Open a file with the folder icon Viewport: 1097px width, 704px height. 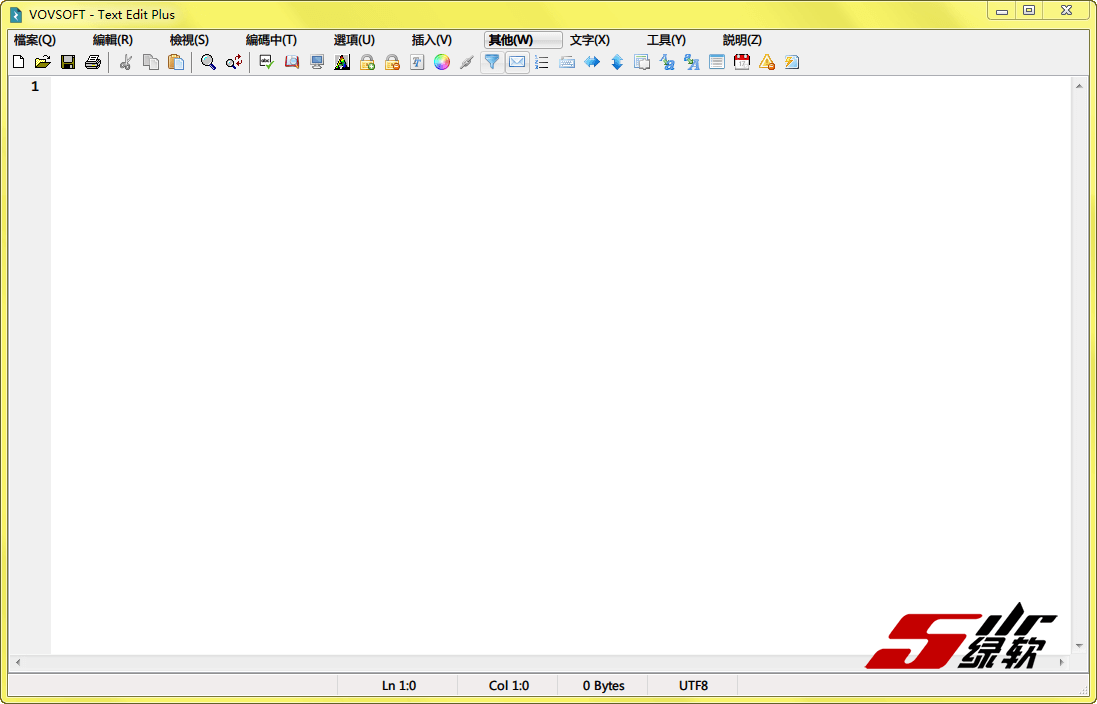pos(42,62)
